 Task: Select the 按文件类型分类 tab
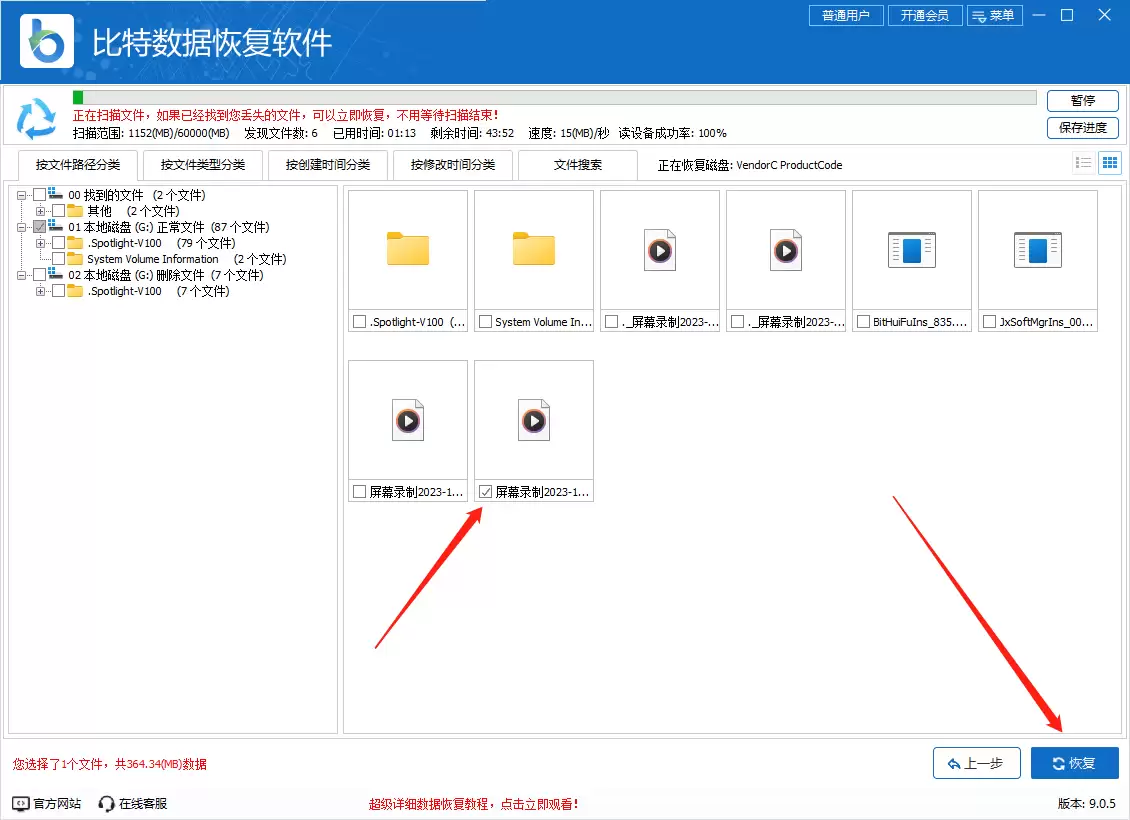(203, 165)
